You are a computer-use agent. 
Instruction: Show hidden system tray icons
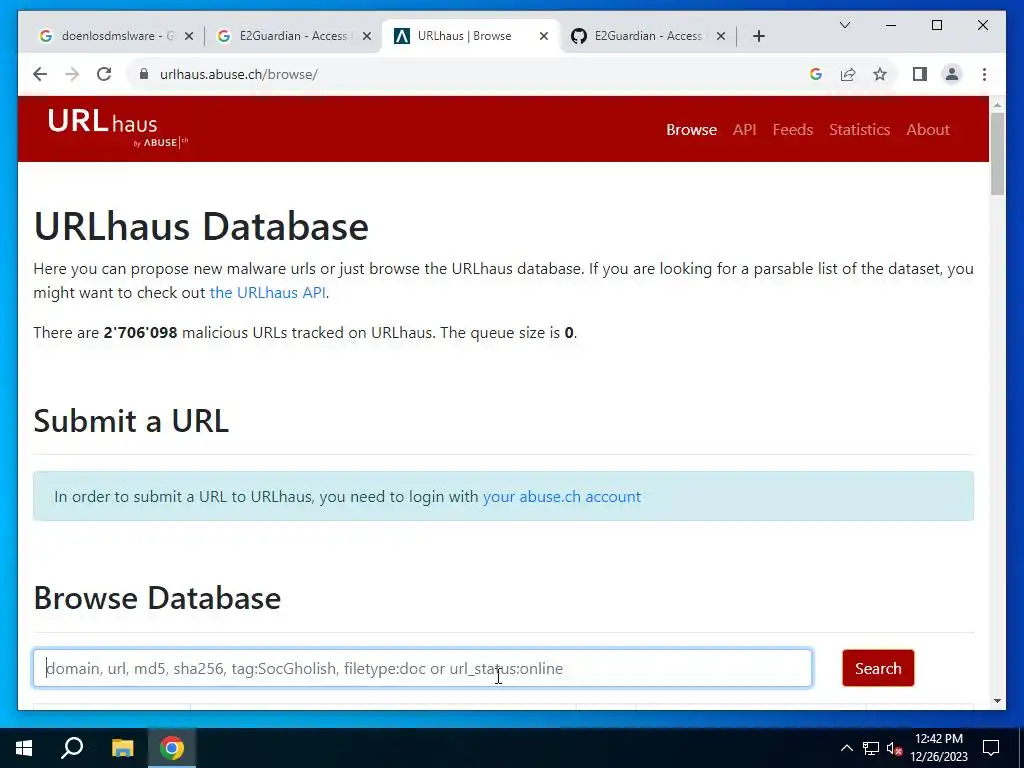[846, 748]
